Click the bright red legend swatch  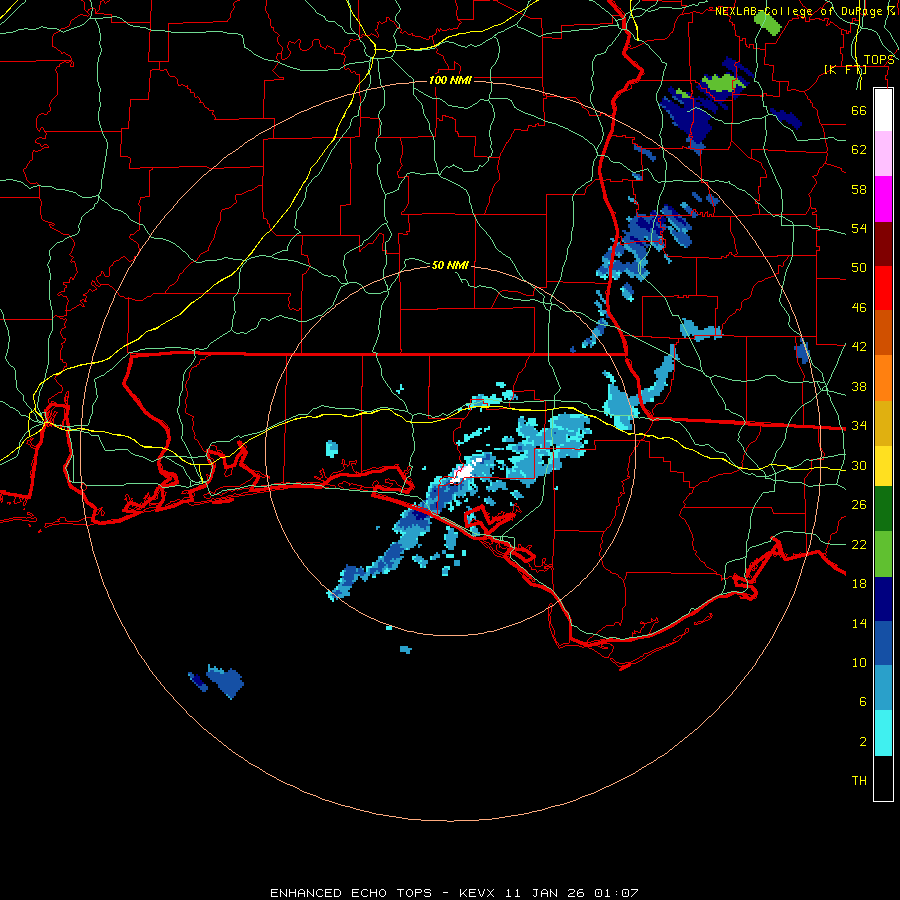coord(883,288)
